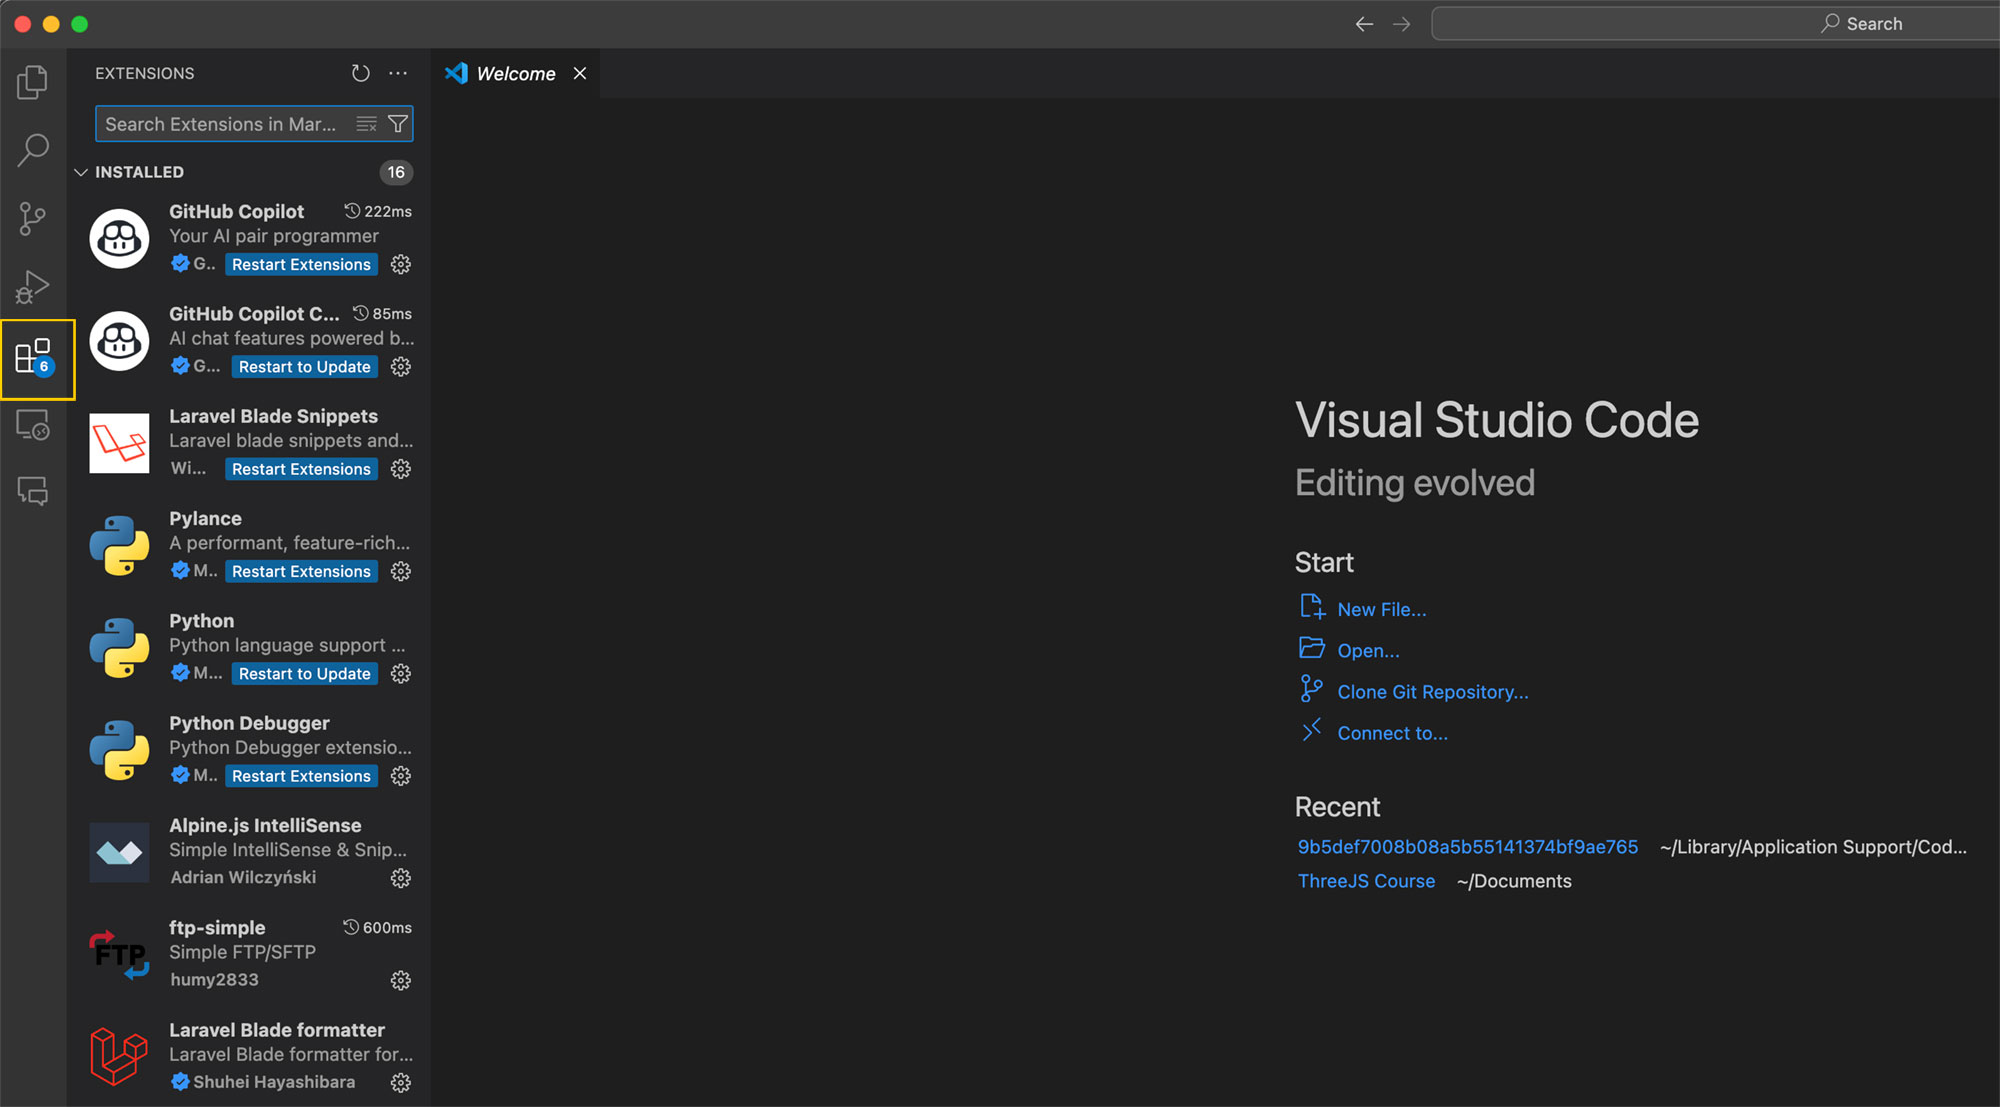Clear extensions search results

click(367, 124)
